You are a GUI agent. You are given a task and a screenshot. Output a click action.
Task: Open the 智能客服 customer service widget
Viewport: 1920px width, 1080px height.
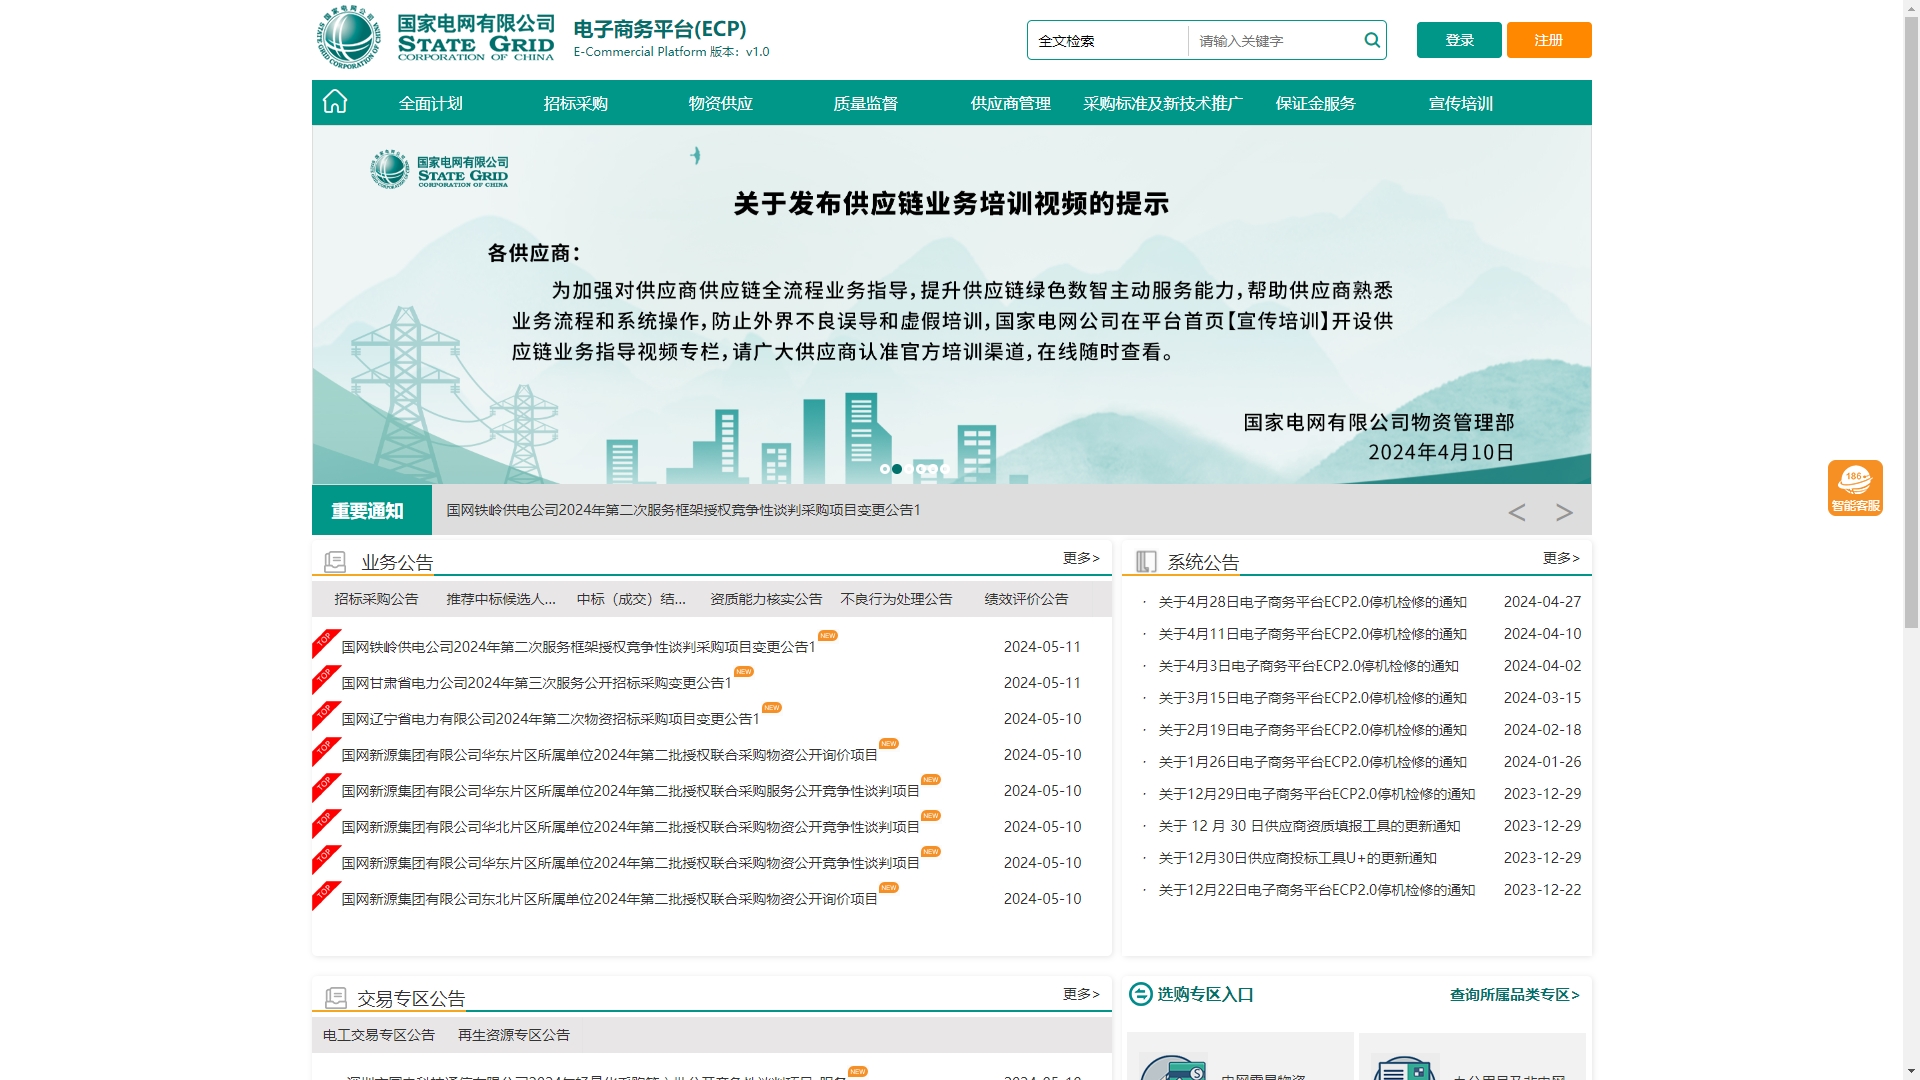click(x=1855, y=488)
